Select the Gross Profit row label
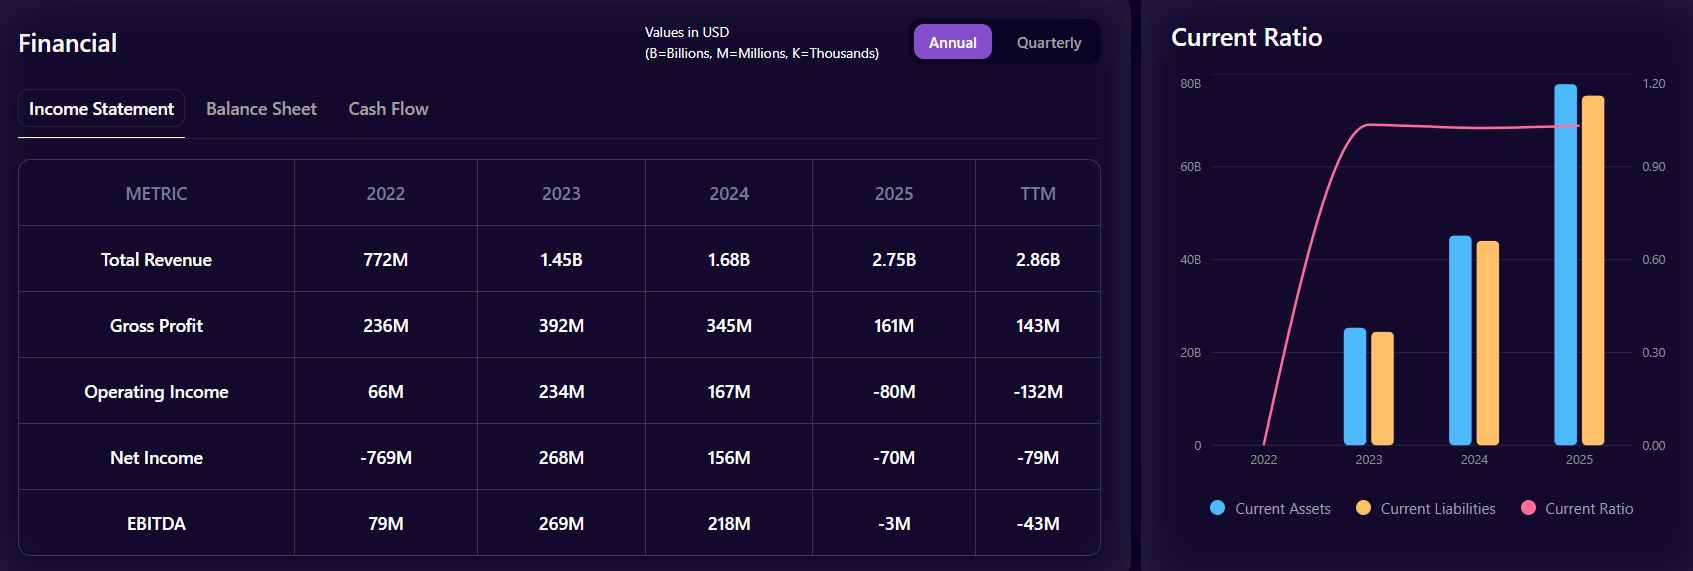Screen dimensions: 1693x571 (x=156, y=326)
